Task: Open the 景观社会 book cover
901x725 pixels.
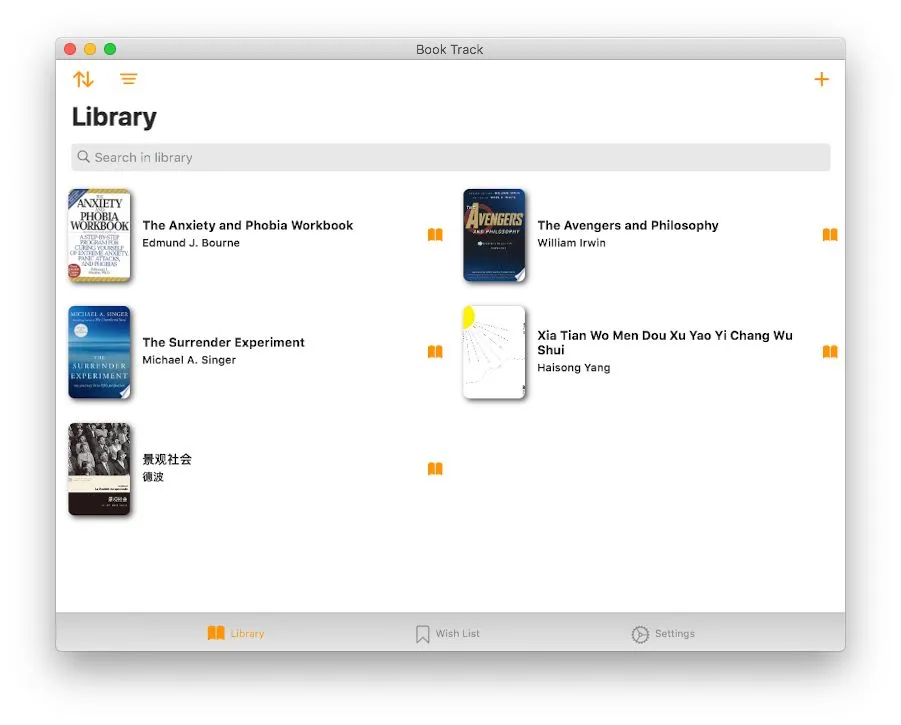Action: click(99, 469)
